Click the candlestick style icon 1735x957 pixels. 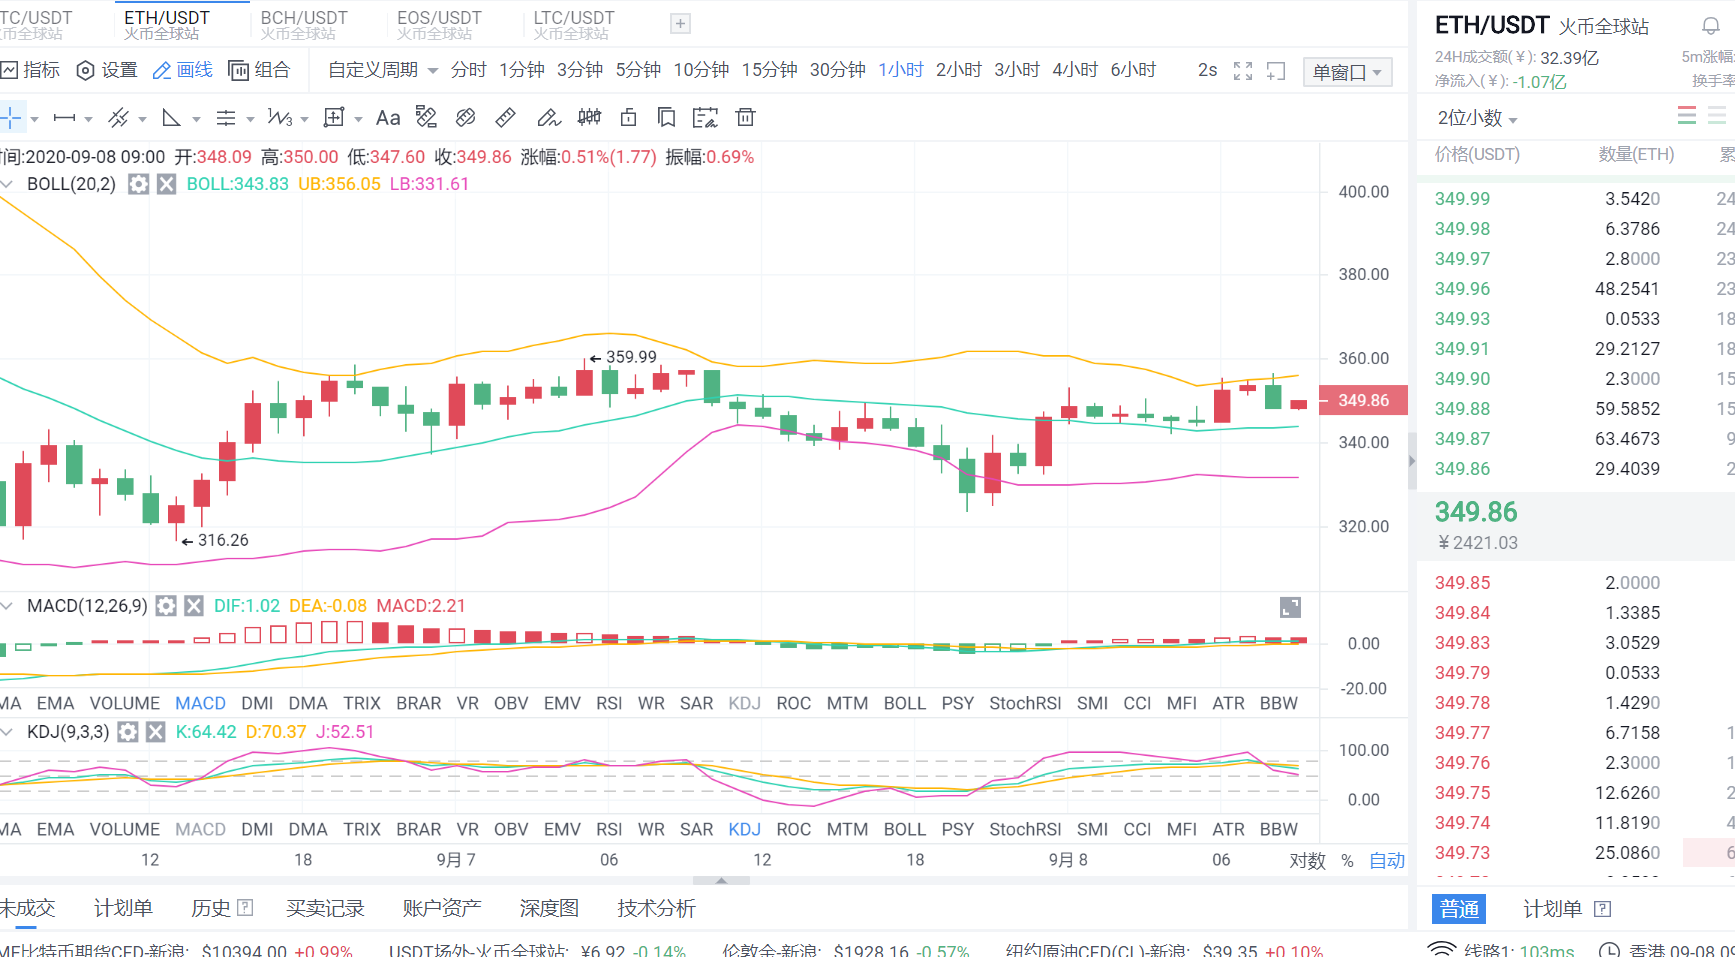589,118
